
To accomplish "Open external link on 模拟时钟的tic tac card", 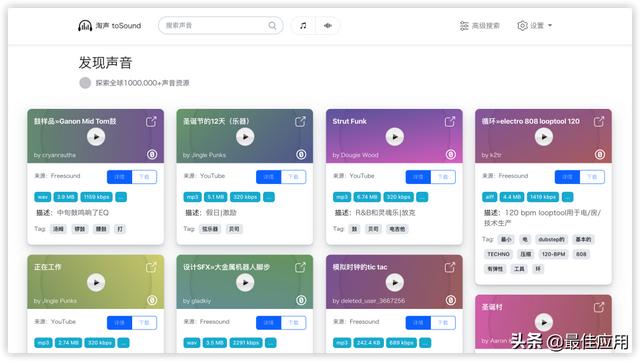I will (x=450, y=267).
